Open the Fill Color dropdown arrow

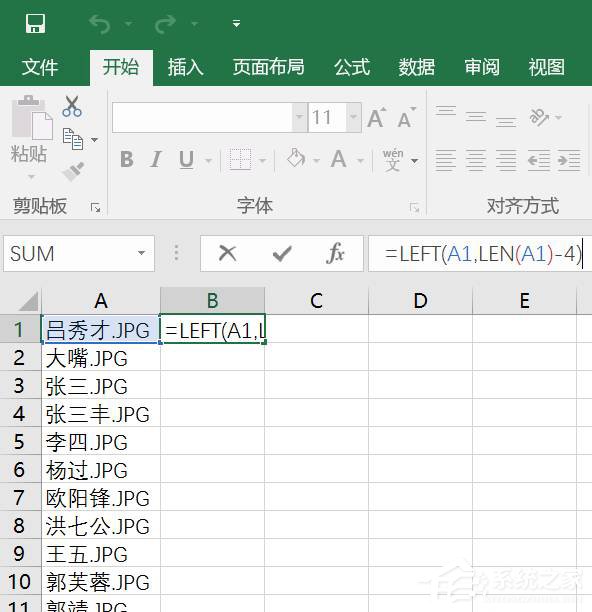pos(316,160)
